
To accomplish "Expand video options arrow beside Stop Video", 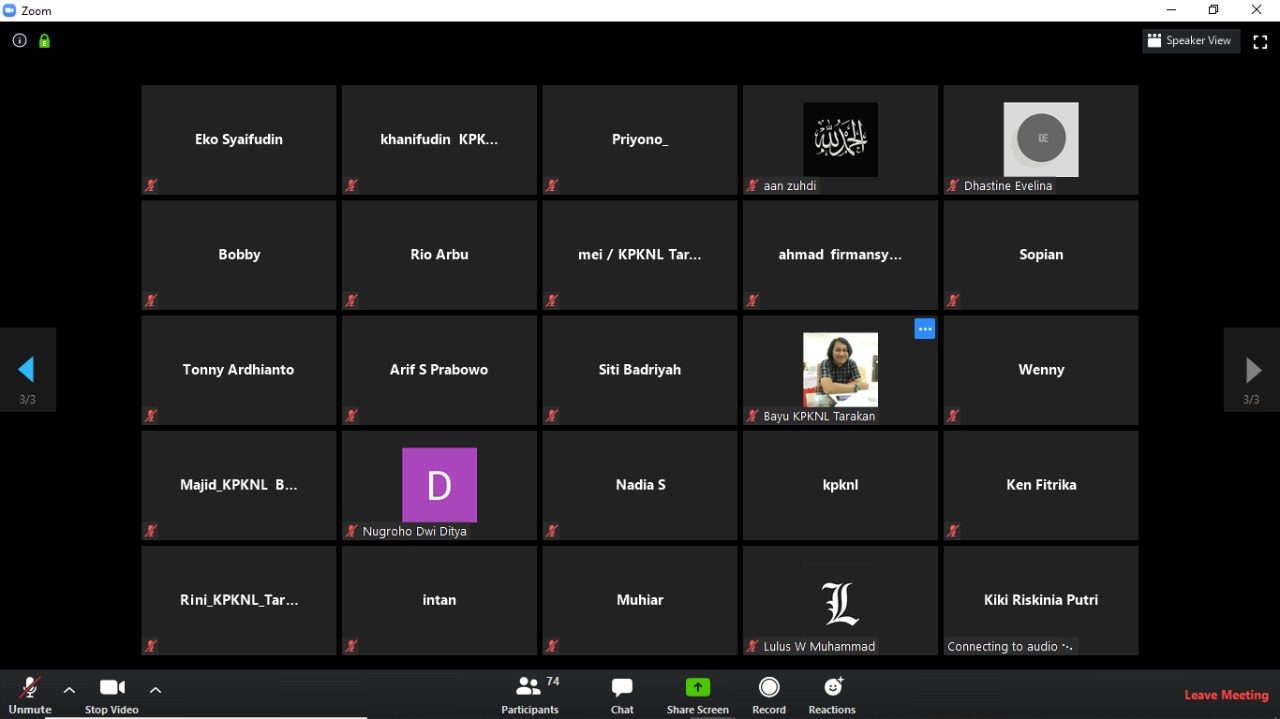I will pyautogui.click(x=155, y=689).
